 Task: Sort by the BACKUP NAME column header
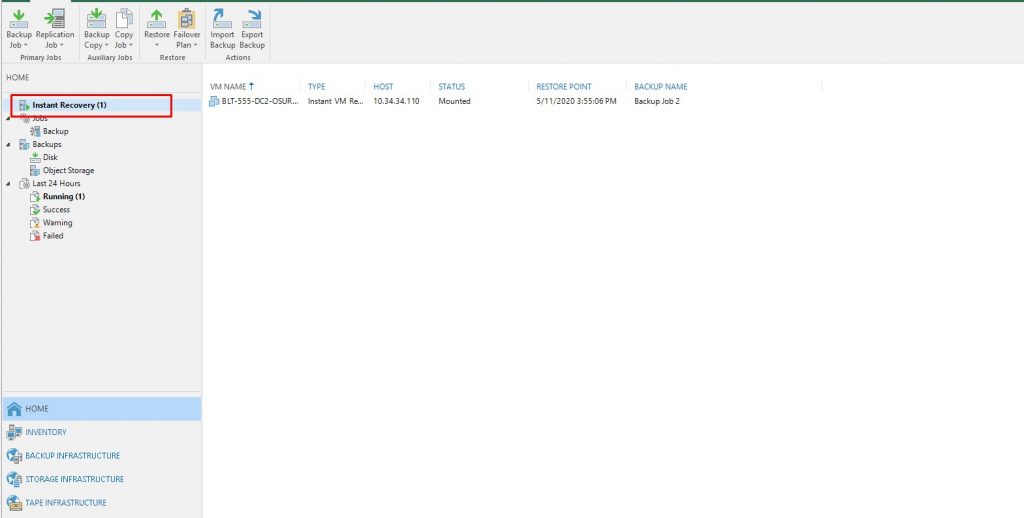click(660, 86)
